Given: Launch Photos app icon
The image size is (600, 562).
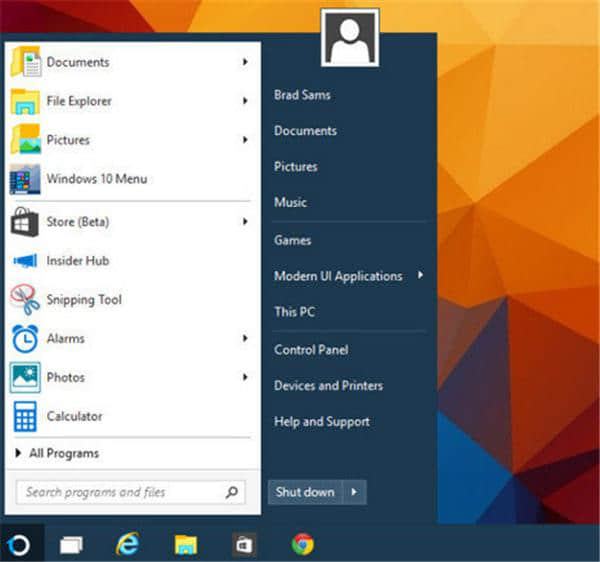Looking at the screenshot, I should 25,377.
